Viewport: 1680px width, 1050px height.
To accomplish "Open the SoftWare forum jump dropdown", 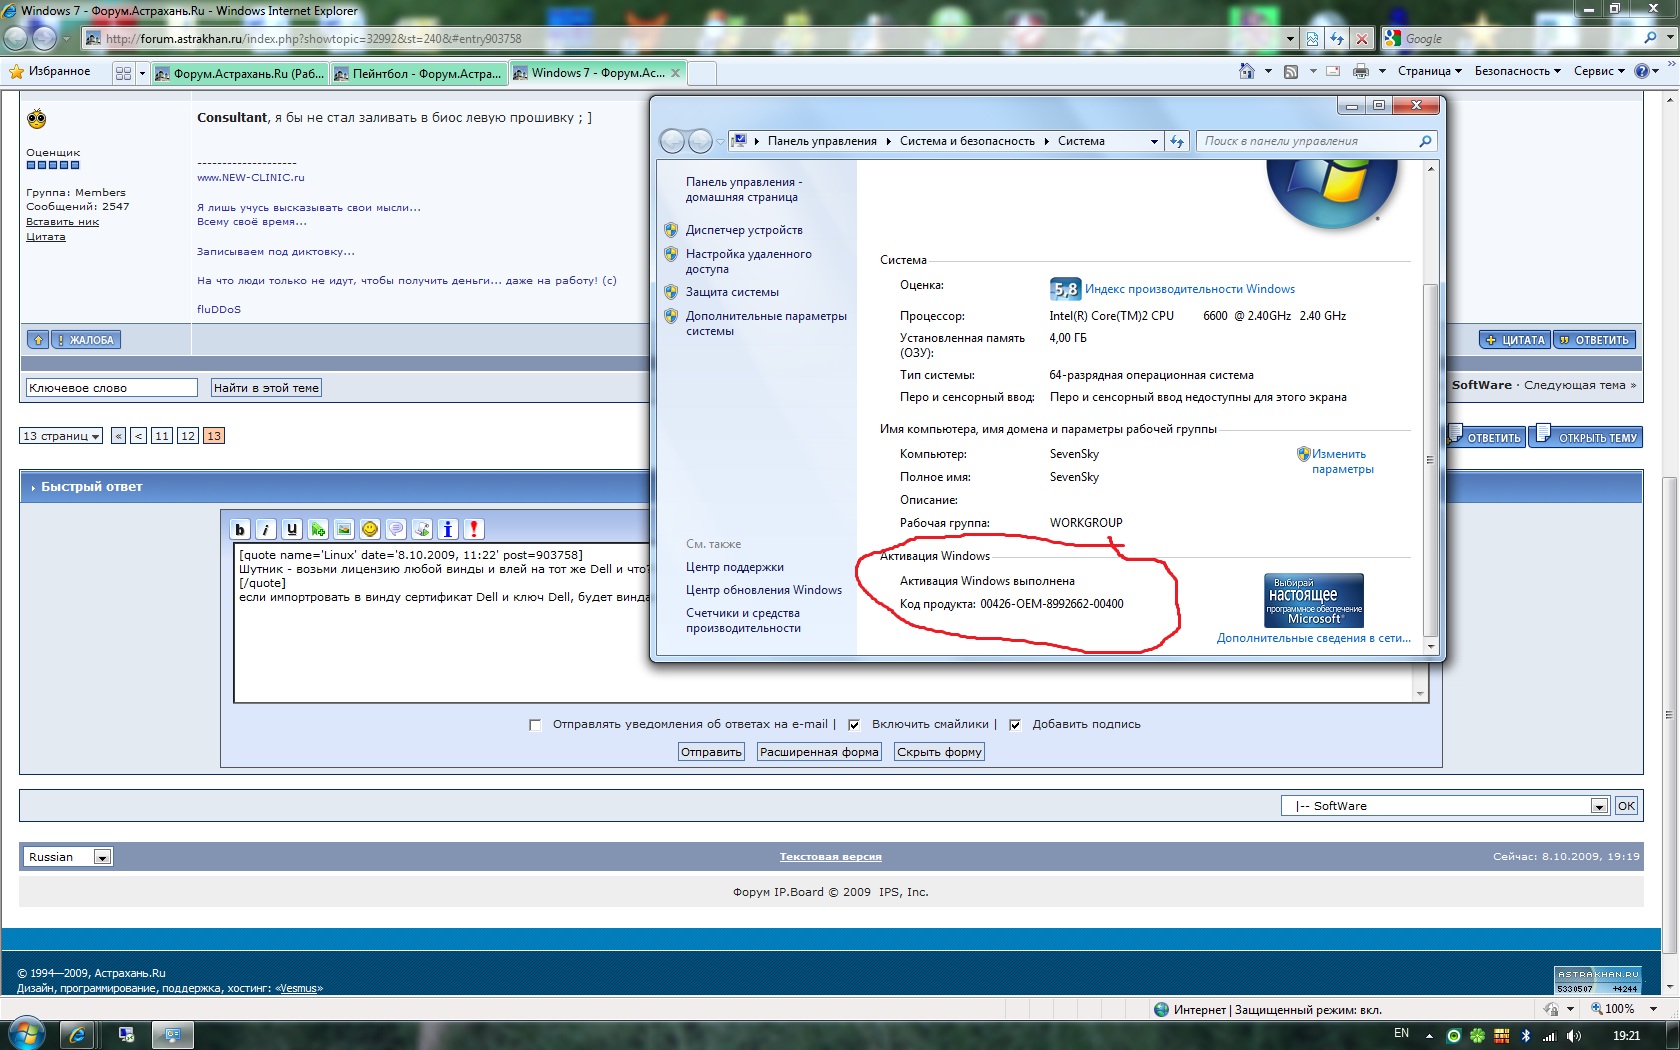I will (1445, 806).
